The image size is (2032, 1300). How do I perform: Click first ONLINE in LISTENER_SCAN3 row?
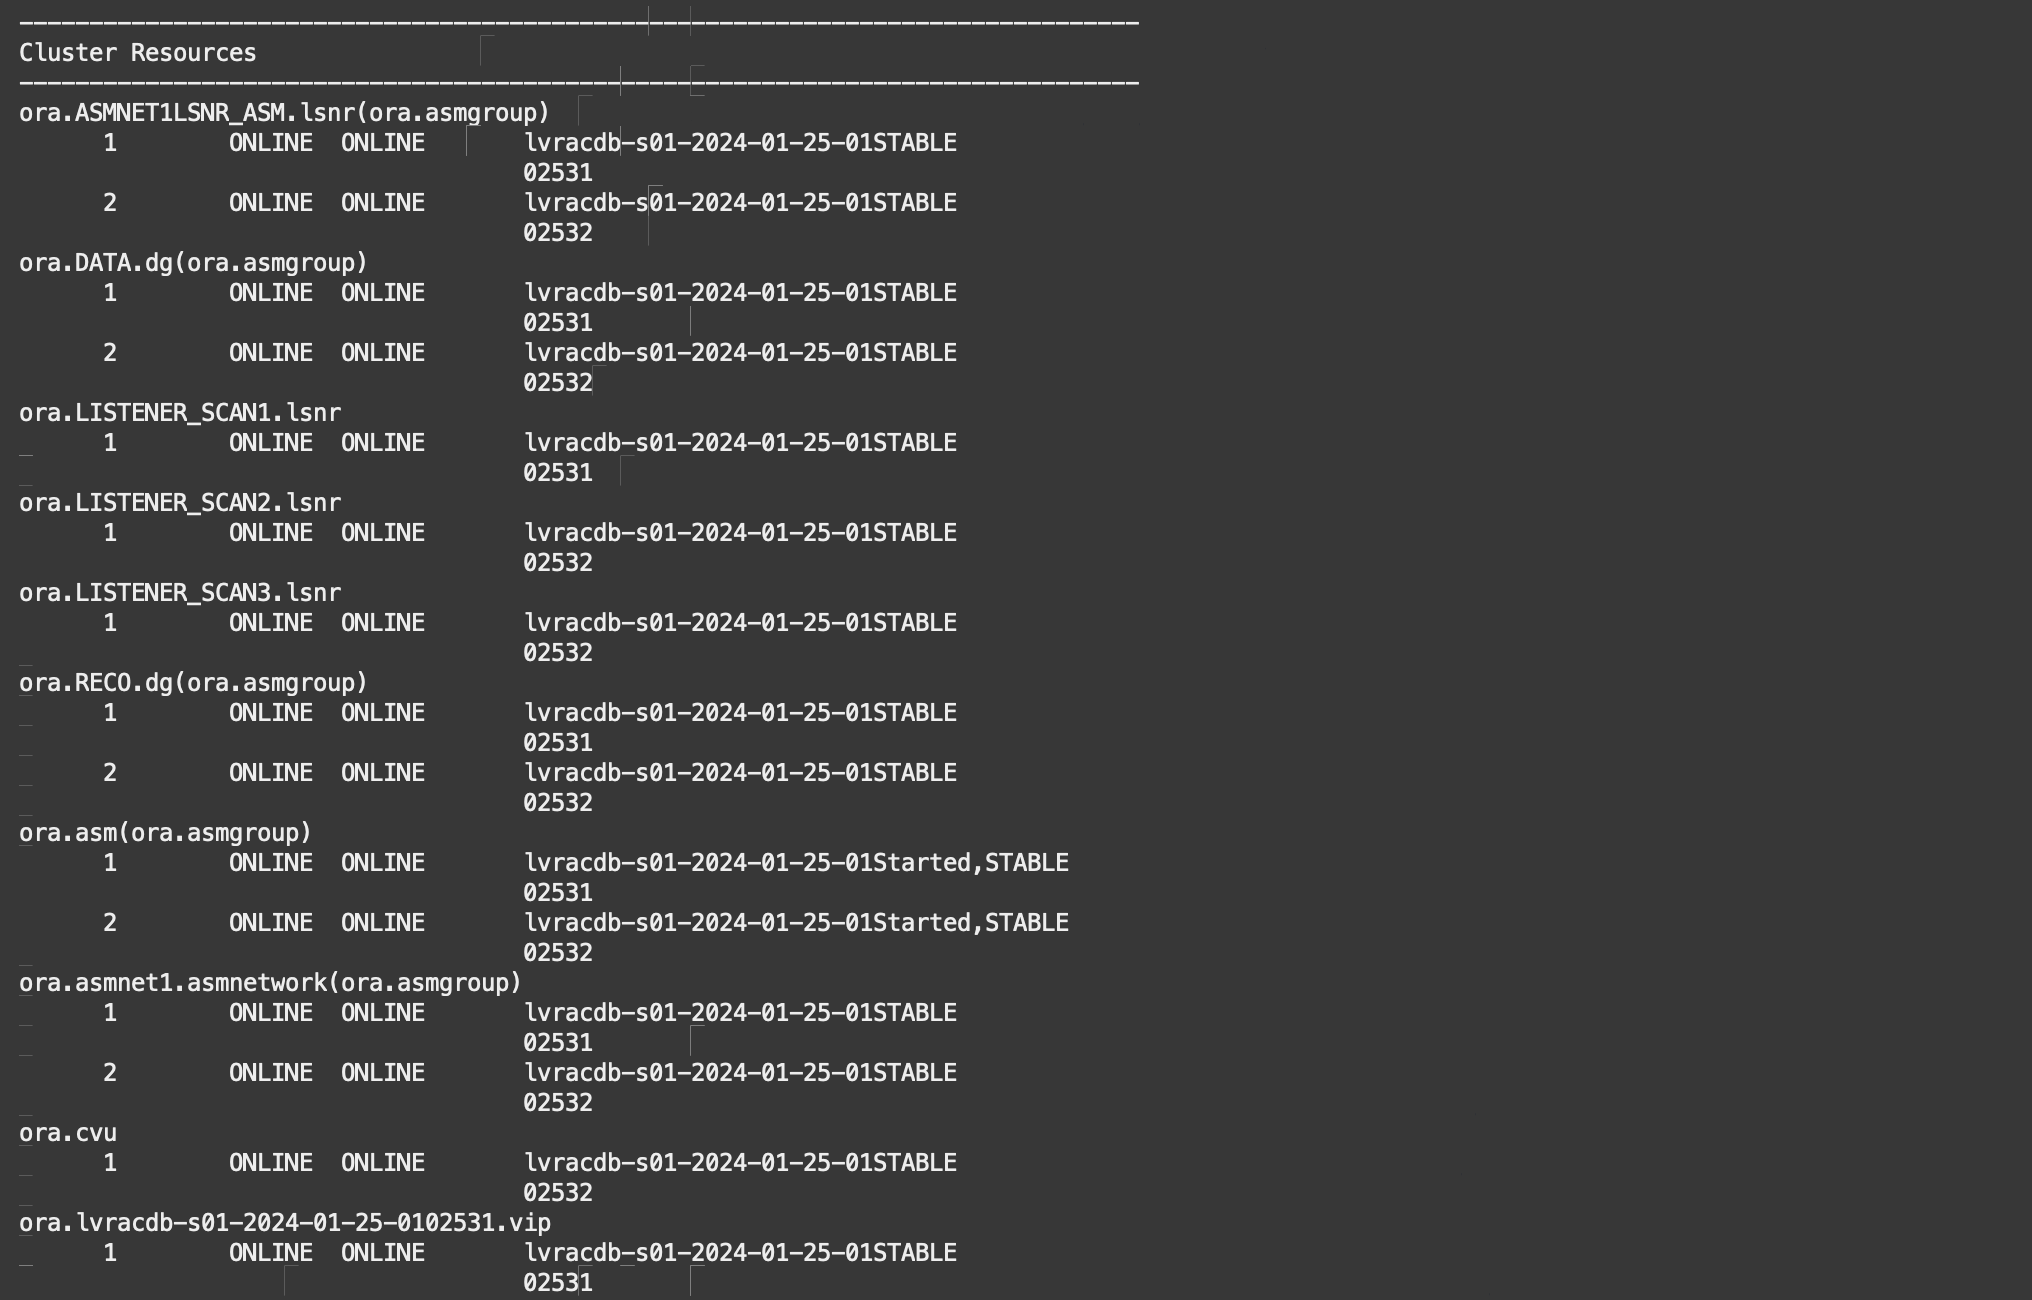(x=271, y=623)
